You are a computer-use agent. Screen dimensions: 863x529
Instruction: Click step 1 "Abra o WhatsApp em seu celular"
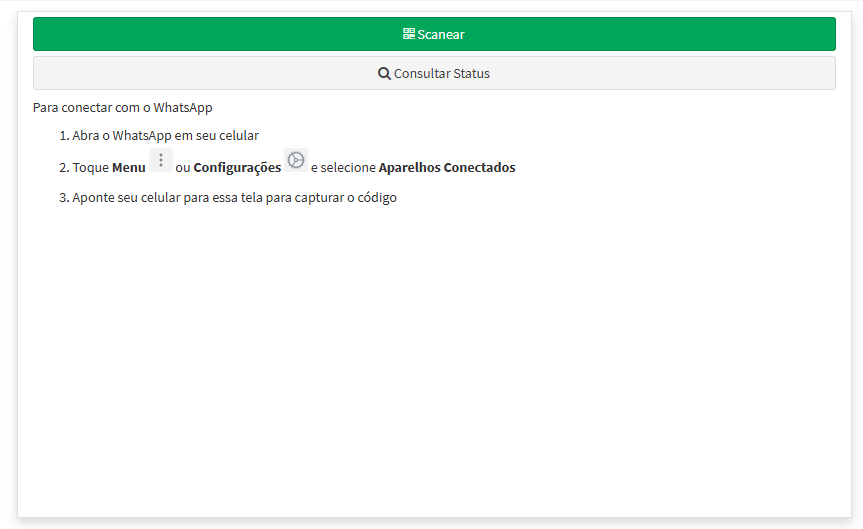pos(165,136)
